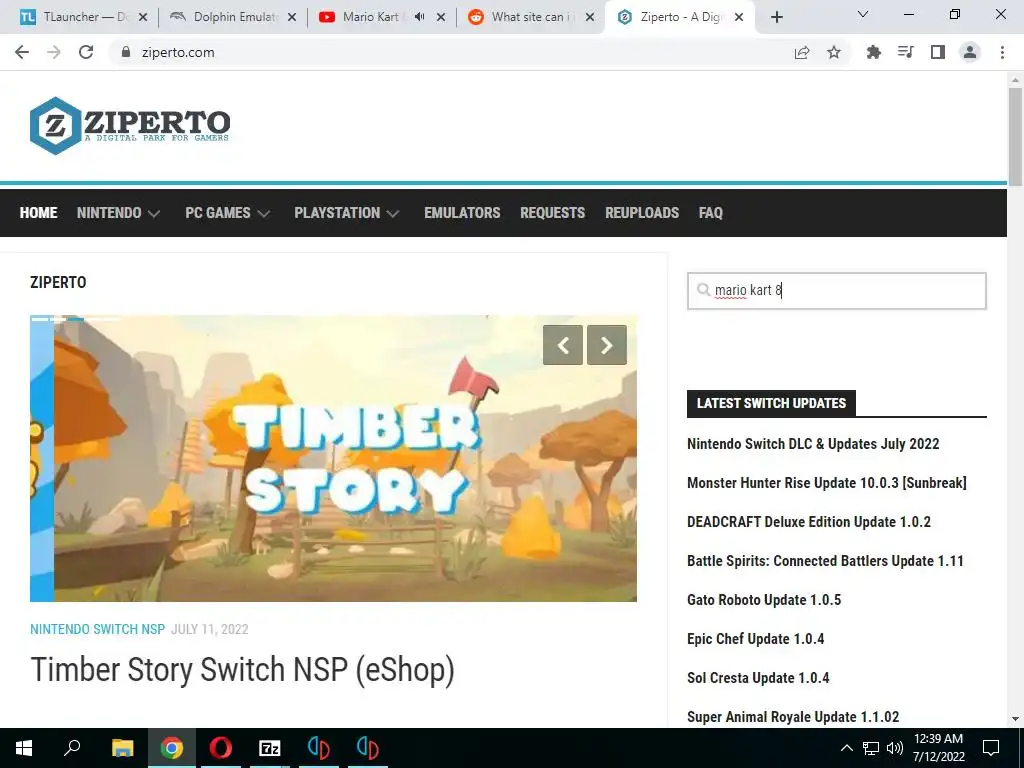
Task: Reload the Ziperto page
Action: pos(86,52)
